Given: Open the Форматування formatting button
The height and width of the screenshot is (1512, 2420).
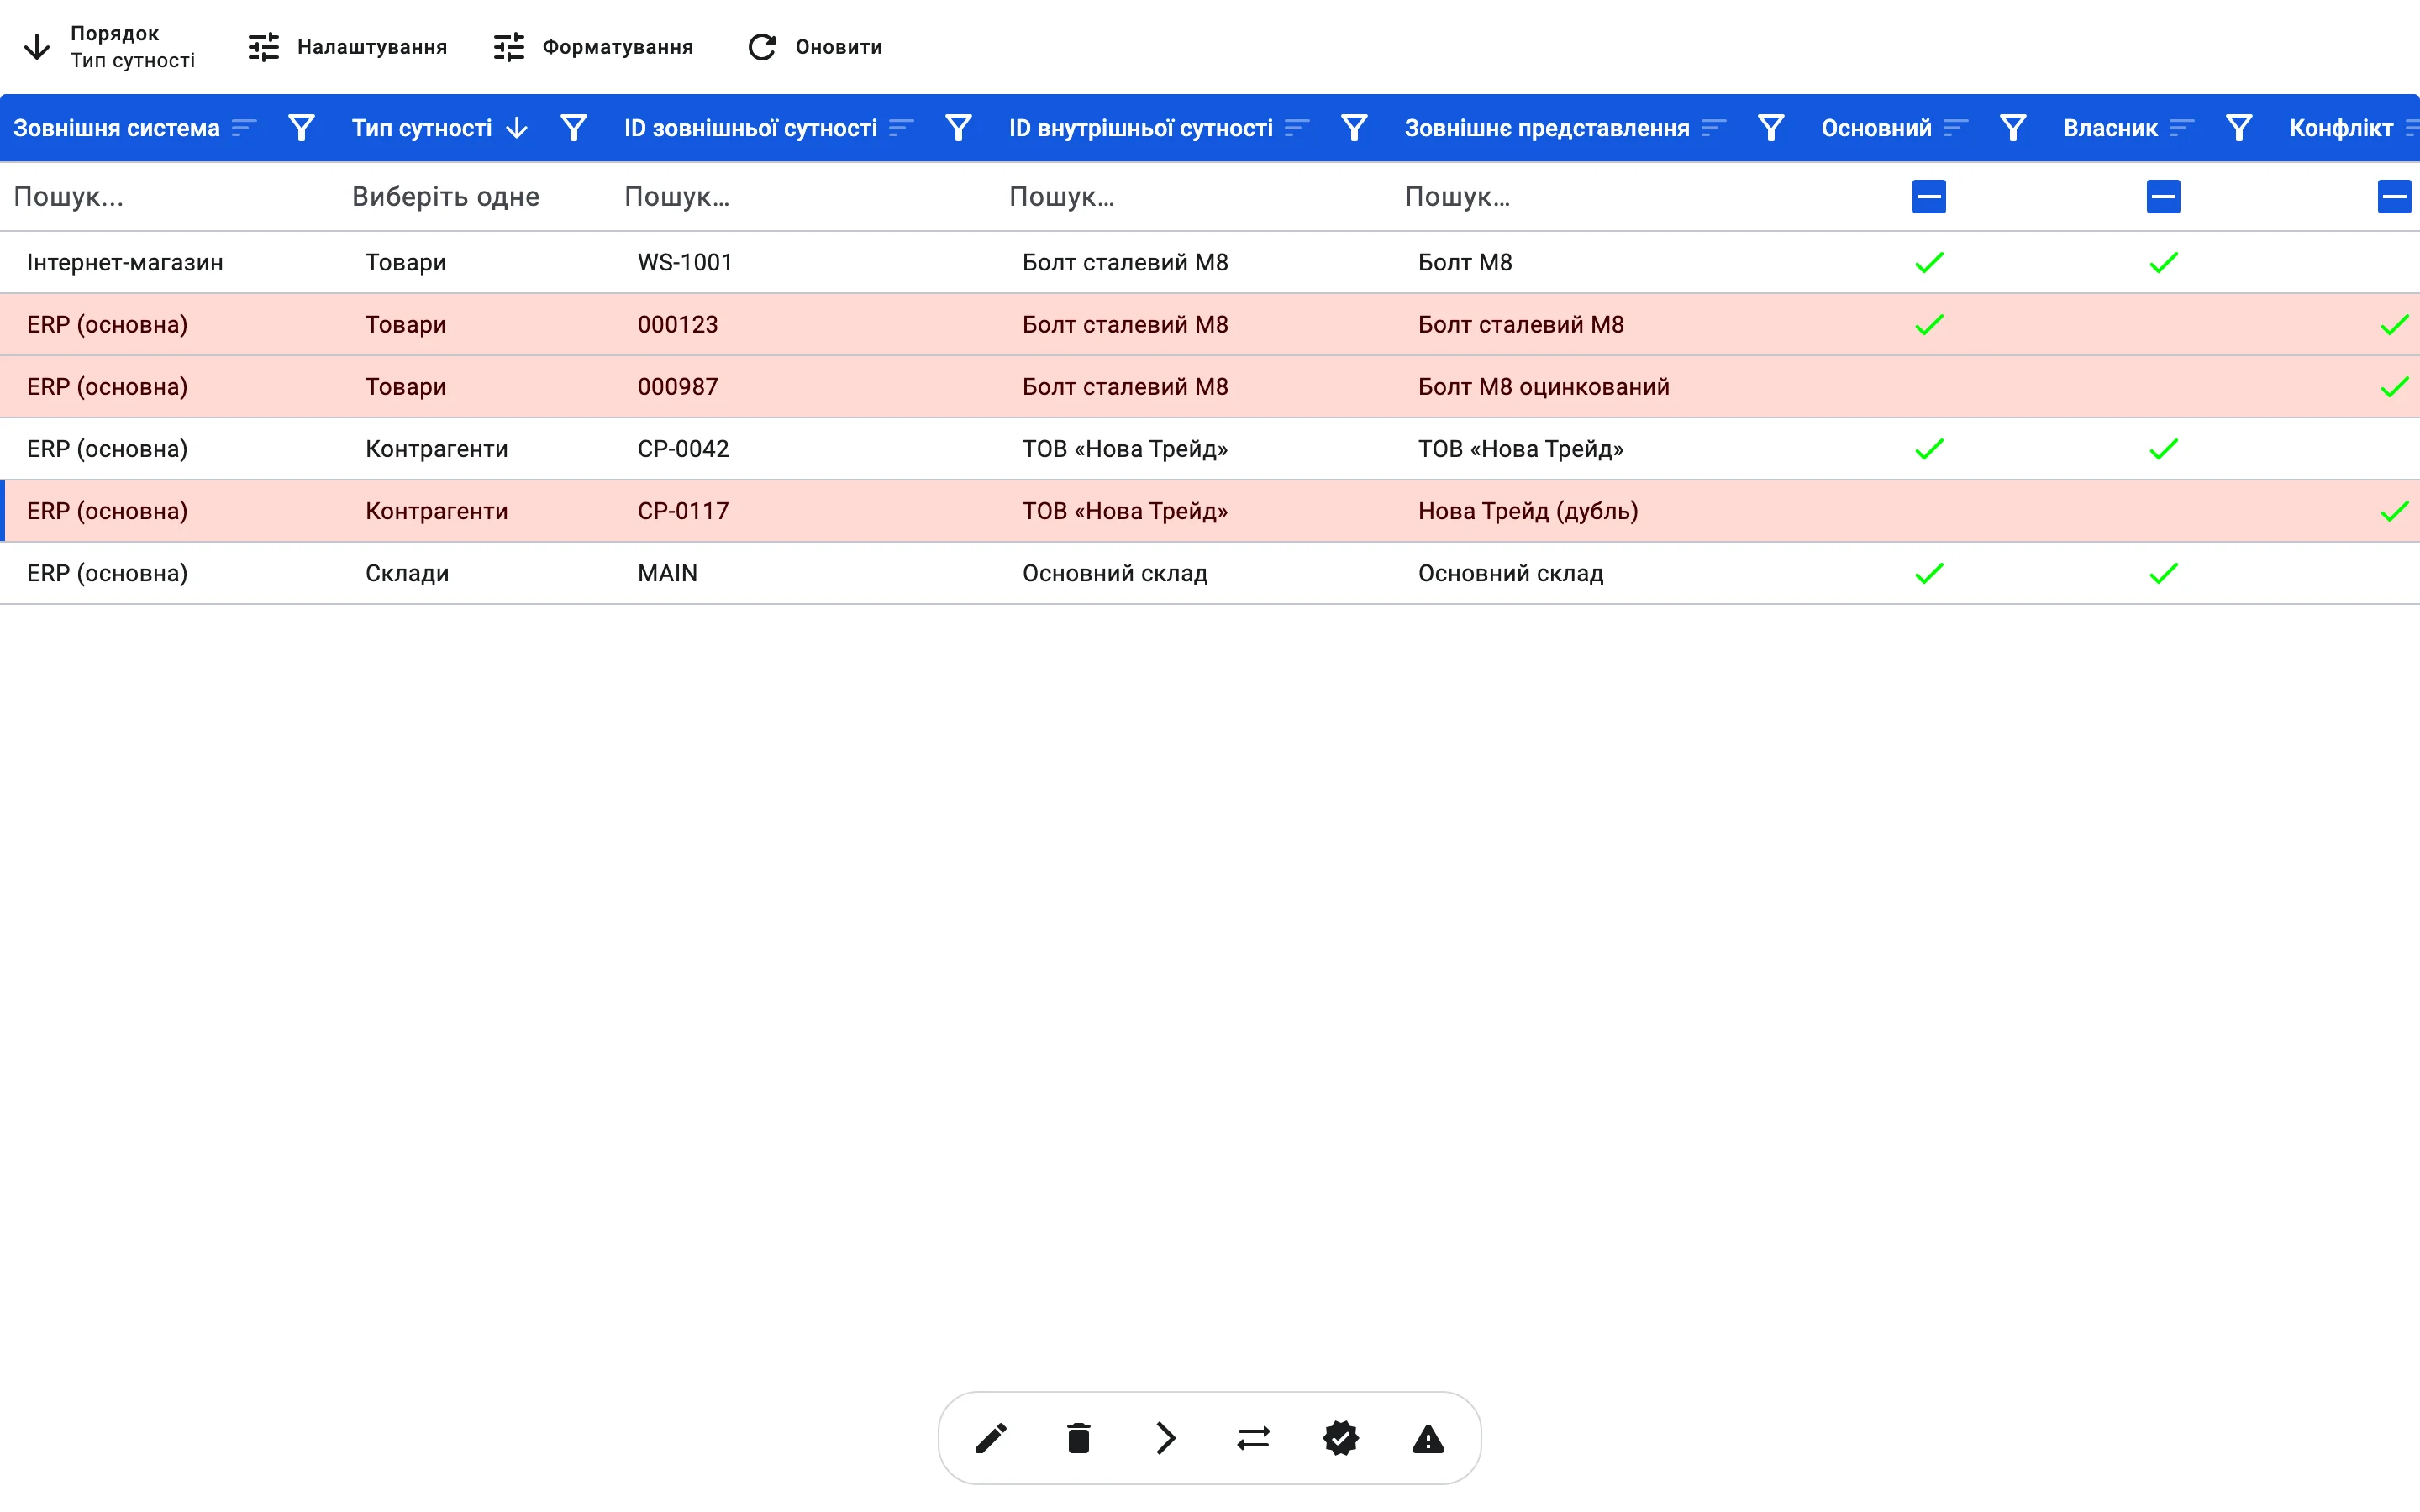Looking at the screenshot, I should [x=593, y=47].
